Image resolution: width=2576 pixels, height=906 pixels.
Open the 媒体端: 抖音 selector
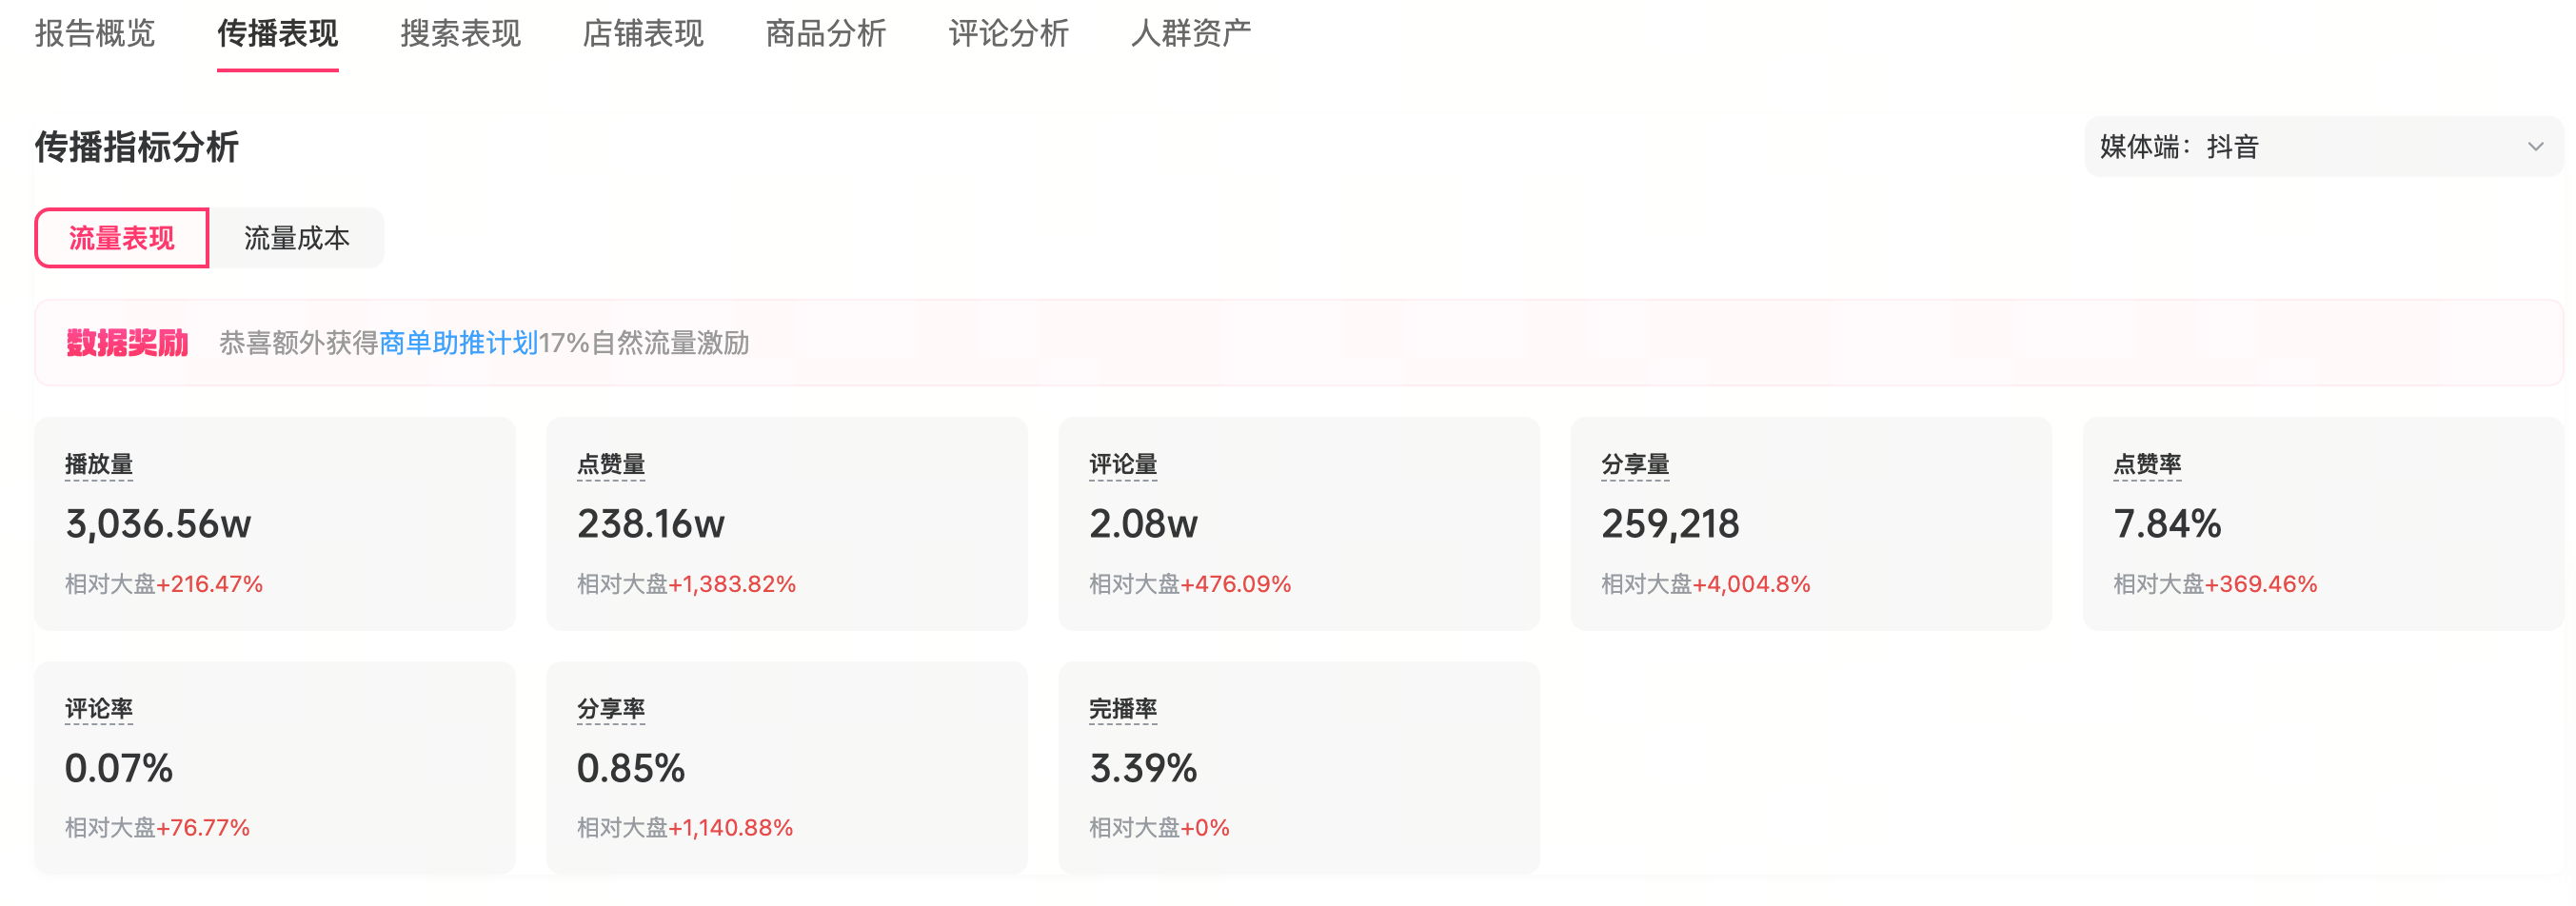pyautogui.click(x=2323, y=147)
